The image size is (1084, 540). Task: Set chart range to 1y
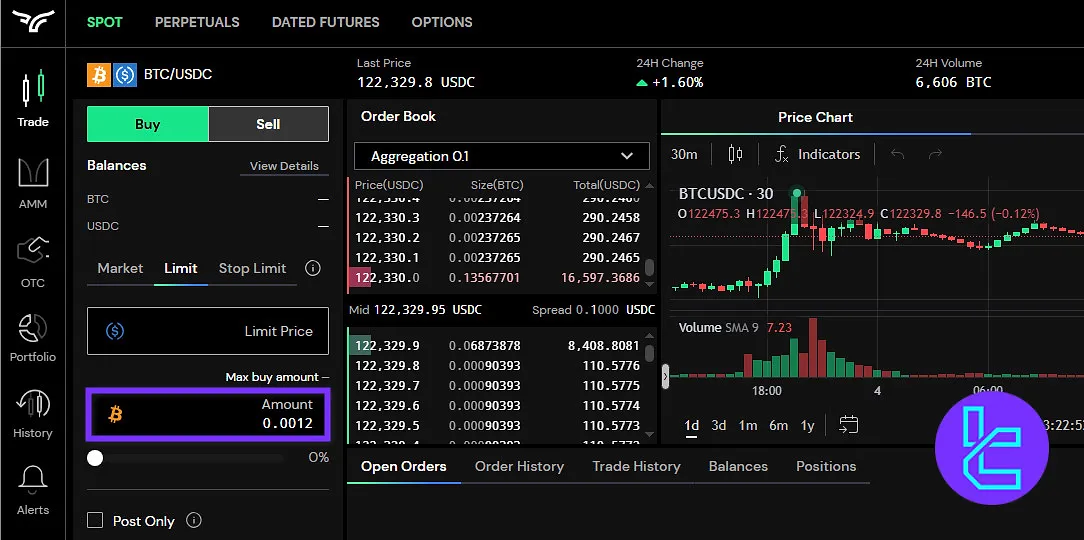click(x=807, y=425)
